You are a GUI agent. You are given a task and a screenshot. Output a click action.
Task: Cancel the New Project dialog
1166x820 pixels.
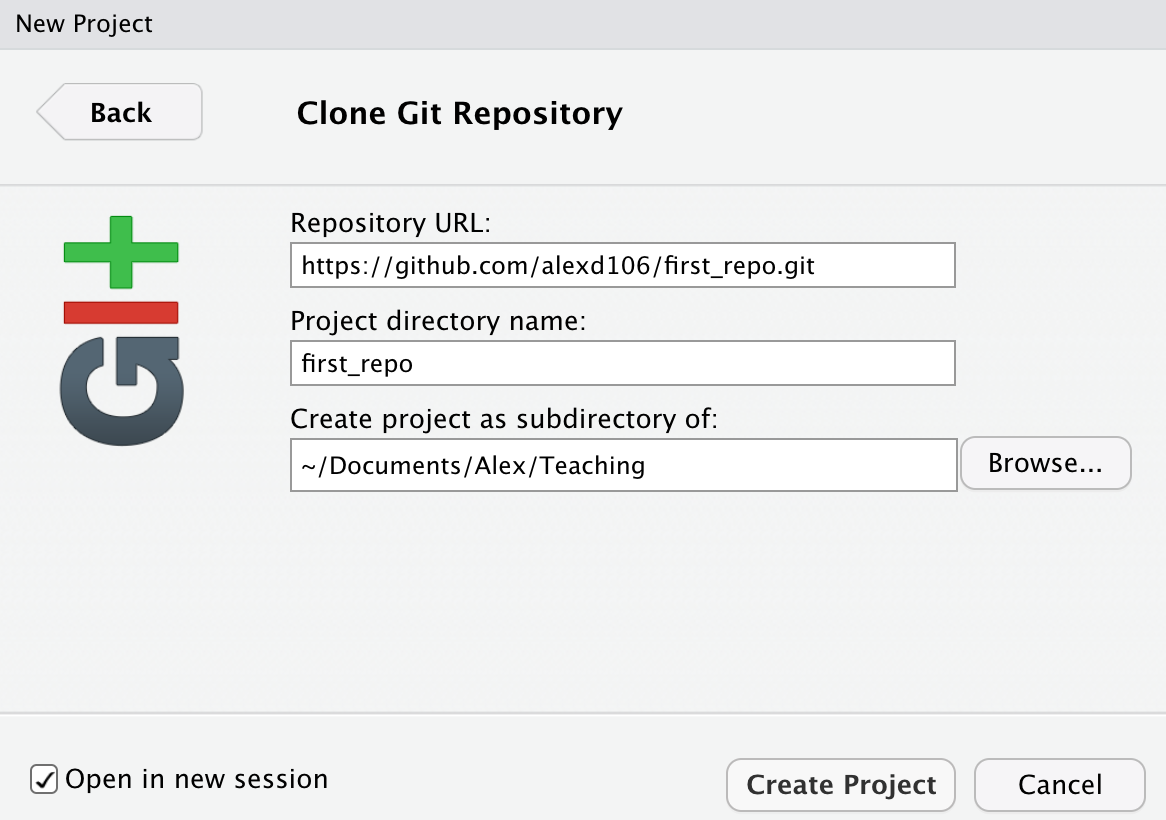point(1059,785)
